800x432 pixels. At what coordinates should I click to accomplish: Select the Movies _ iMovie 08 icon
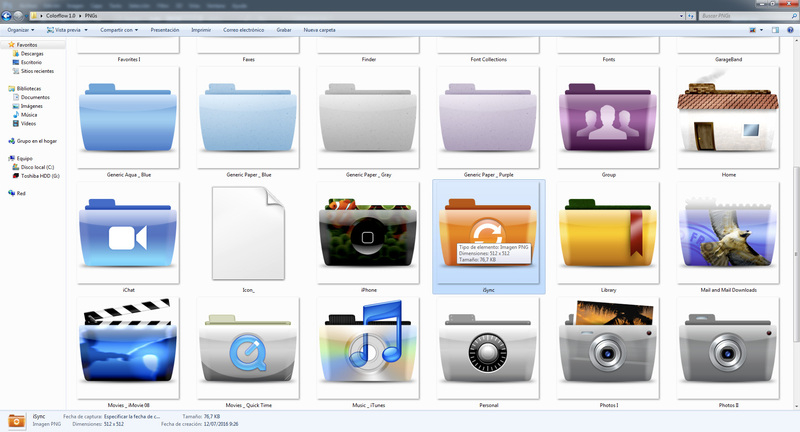pyautogui.click(x=128, y=341)
